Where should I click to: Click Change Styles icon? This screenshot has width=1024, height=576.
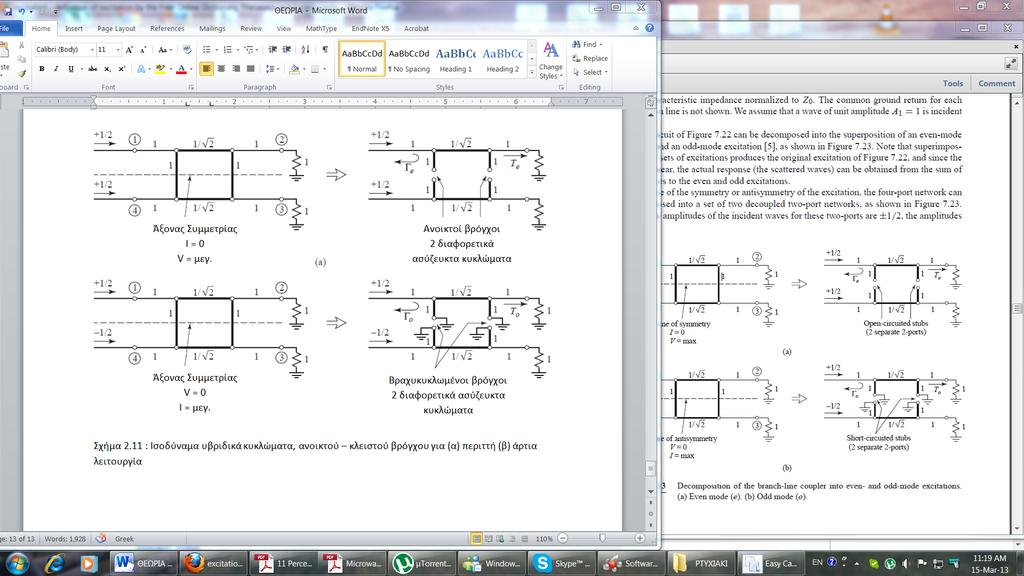coord(551,60)
